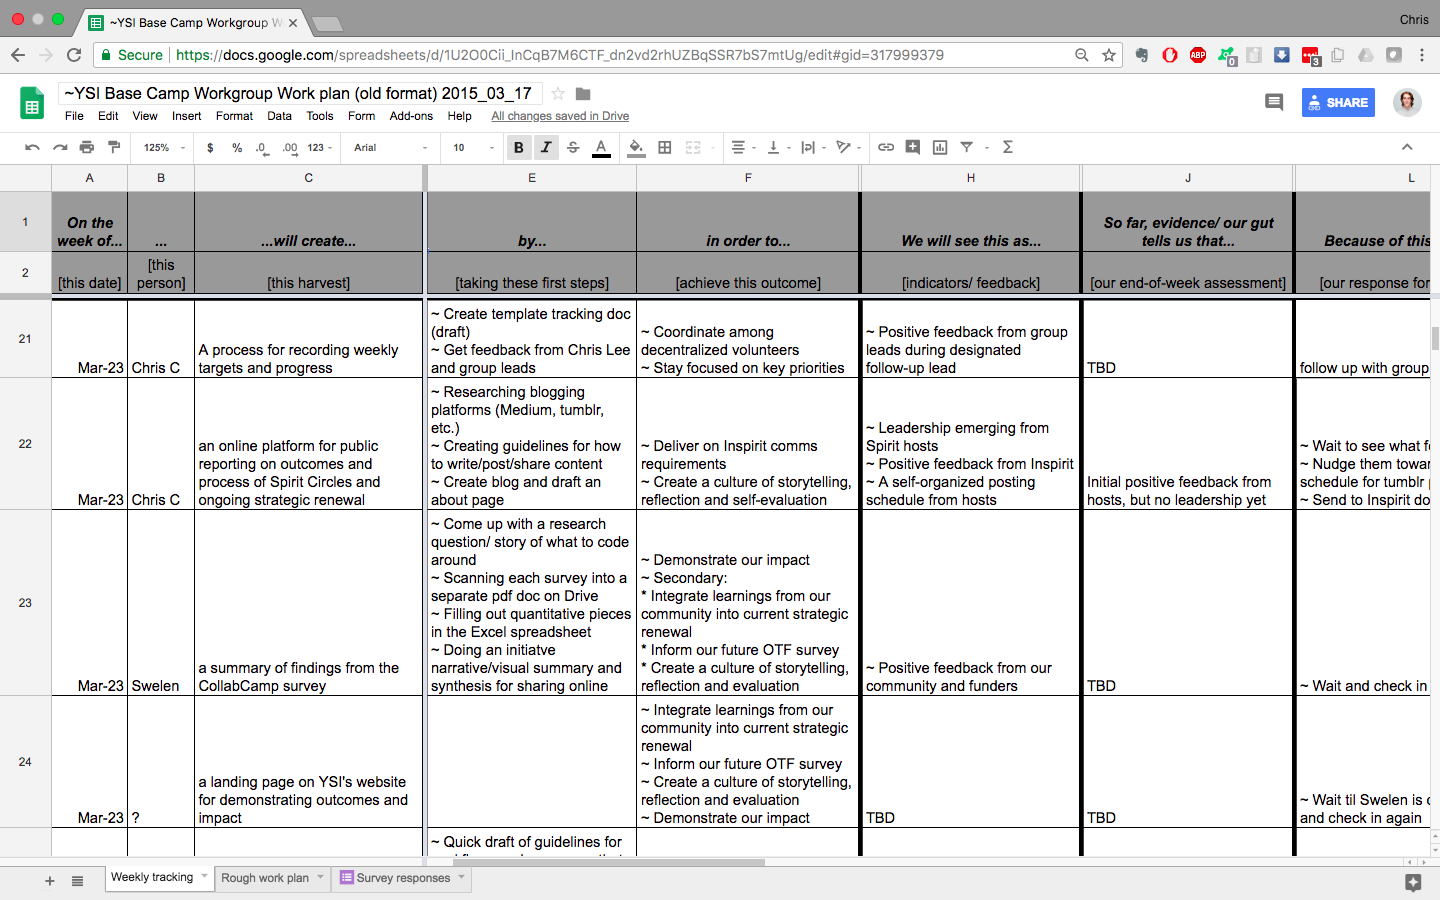Open the font size 10 dropdown
Viewport: 1440px width, 900px height.
click(473, 147)
